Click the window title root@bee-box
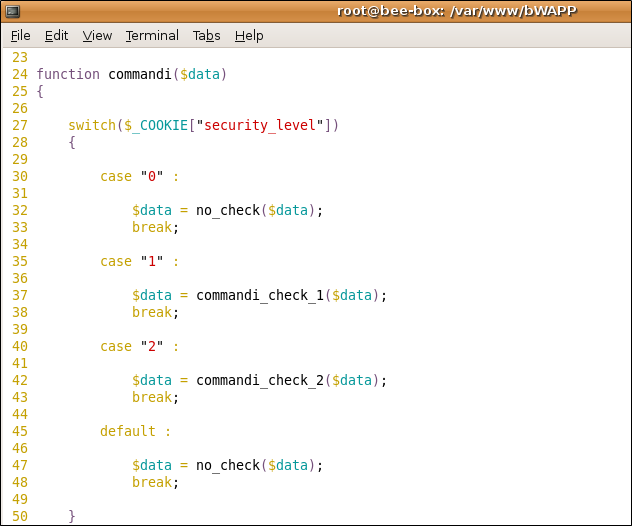632x526 pixels. [457, 11]
